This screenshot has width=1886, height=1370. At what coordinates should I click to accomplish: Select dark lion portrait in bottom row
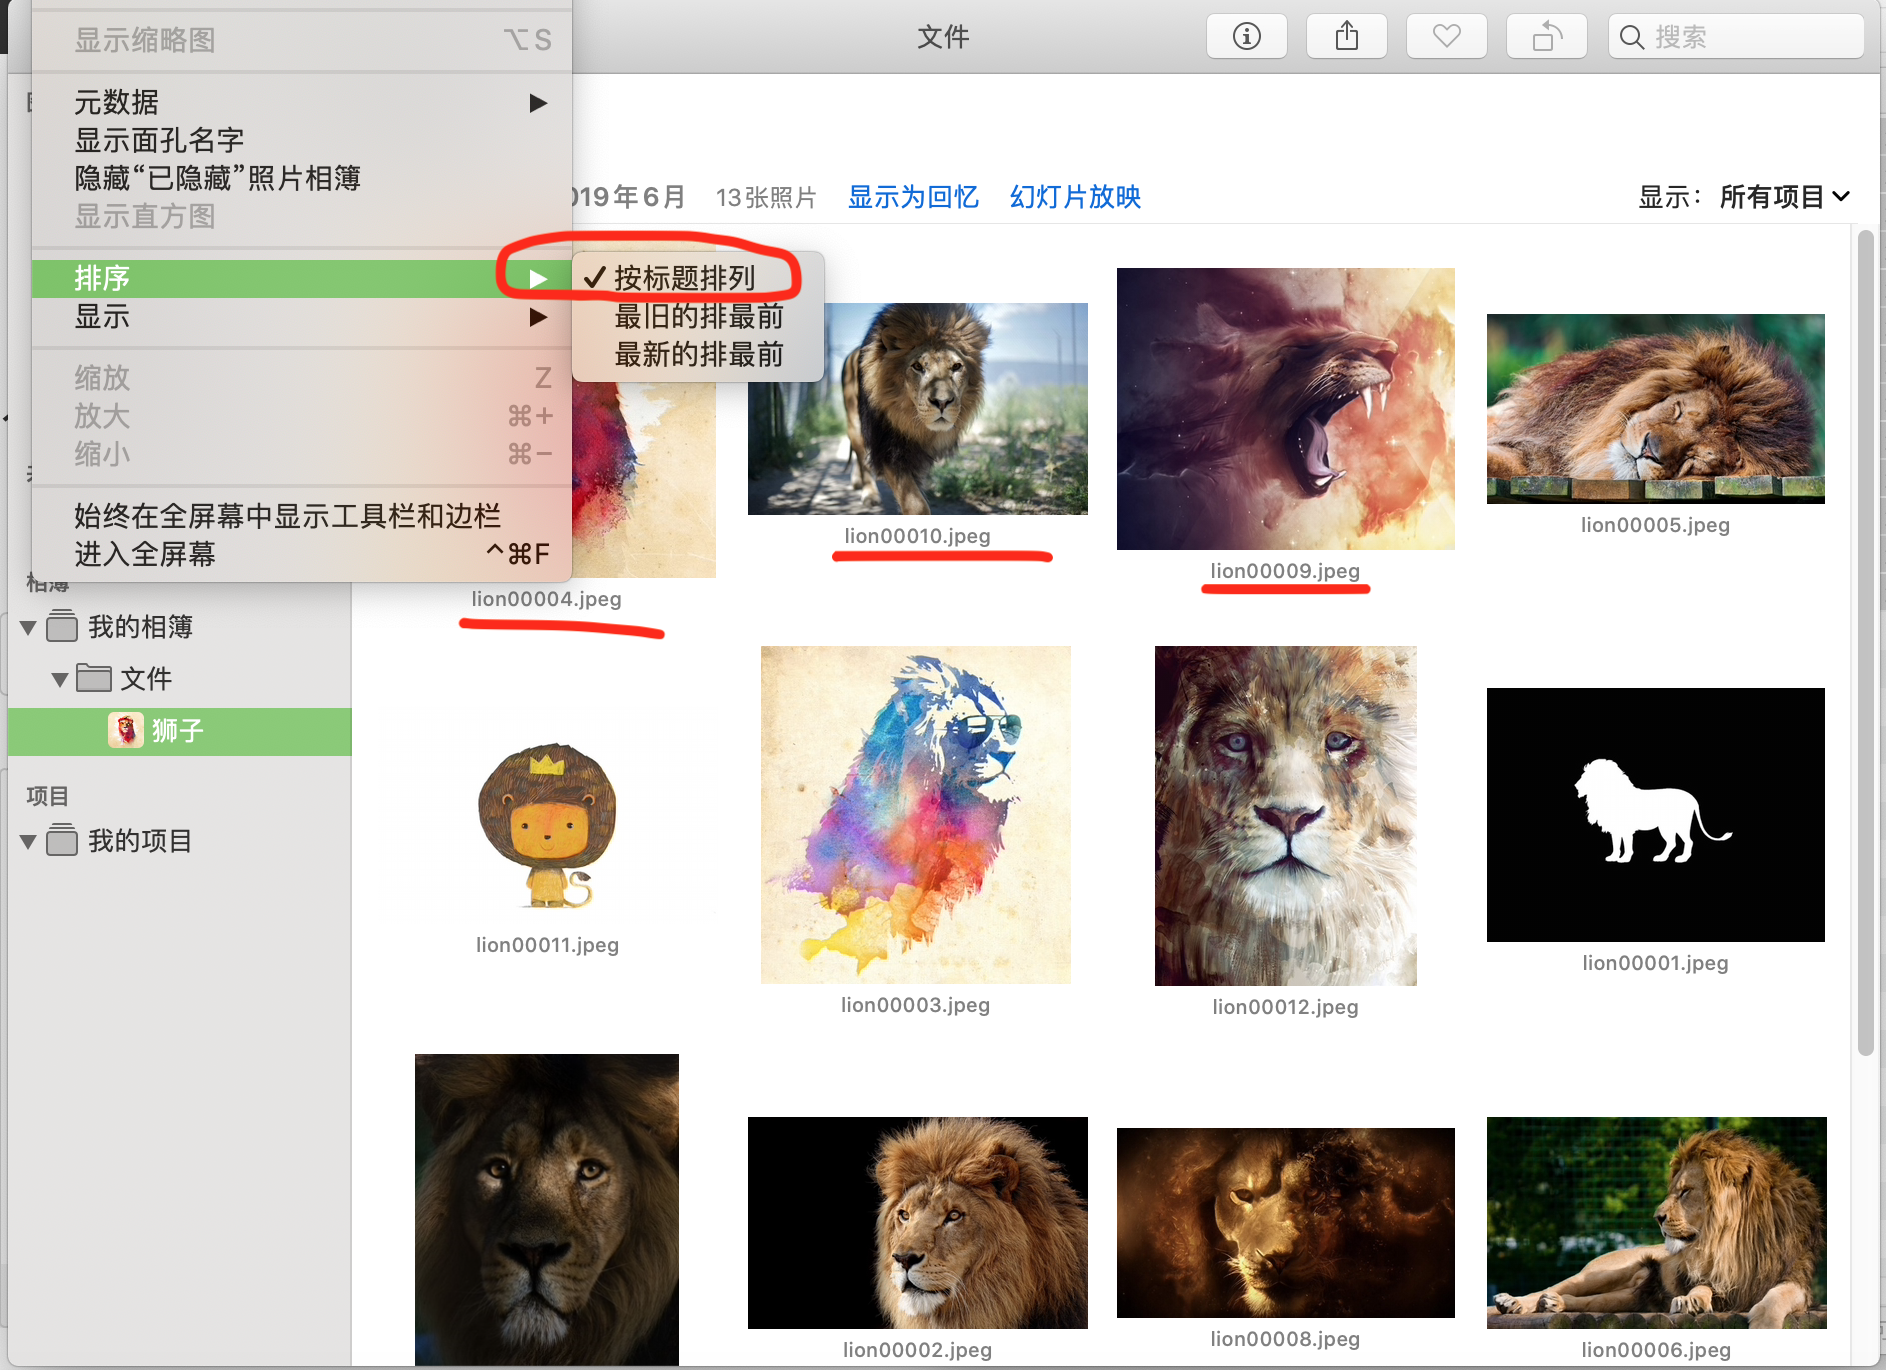547,1210
